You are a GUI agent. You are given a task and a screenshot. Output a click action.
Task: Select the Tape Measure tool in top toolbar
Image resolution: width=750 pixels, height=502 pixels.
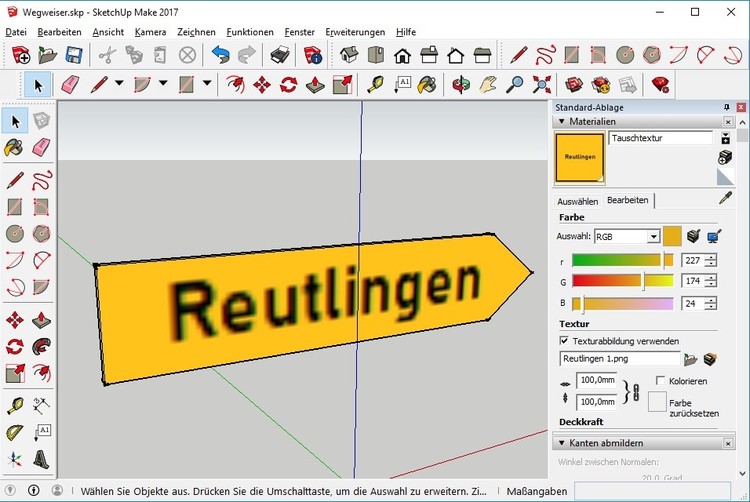coord(375,85)
